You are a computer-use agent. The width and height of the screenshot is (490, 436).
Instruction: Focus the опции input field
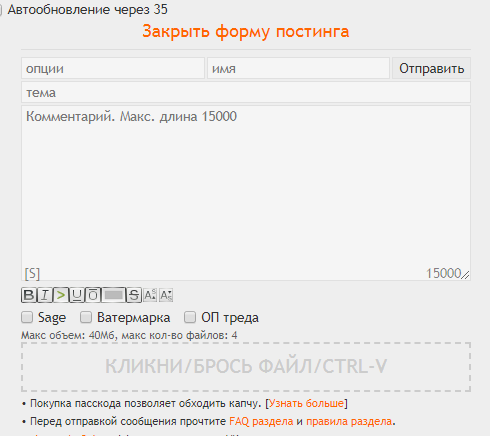click(113, 68)
